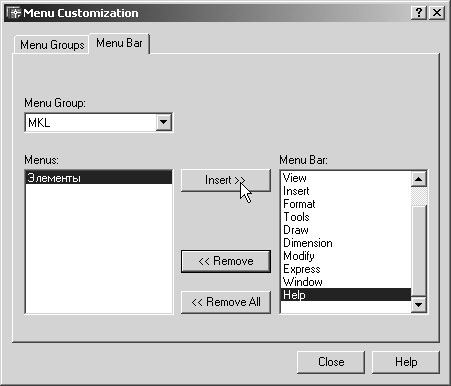This screenshot has width=451, height=386.
Task: Click the << Remove All button
Action: click(226, 302)
